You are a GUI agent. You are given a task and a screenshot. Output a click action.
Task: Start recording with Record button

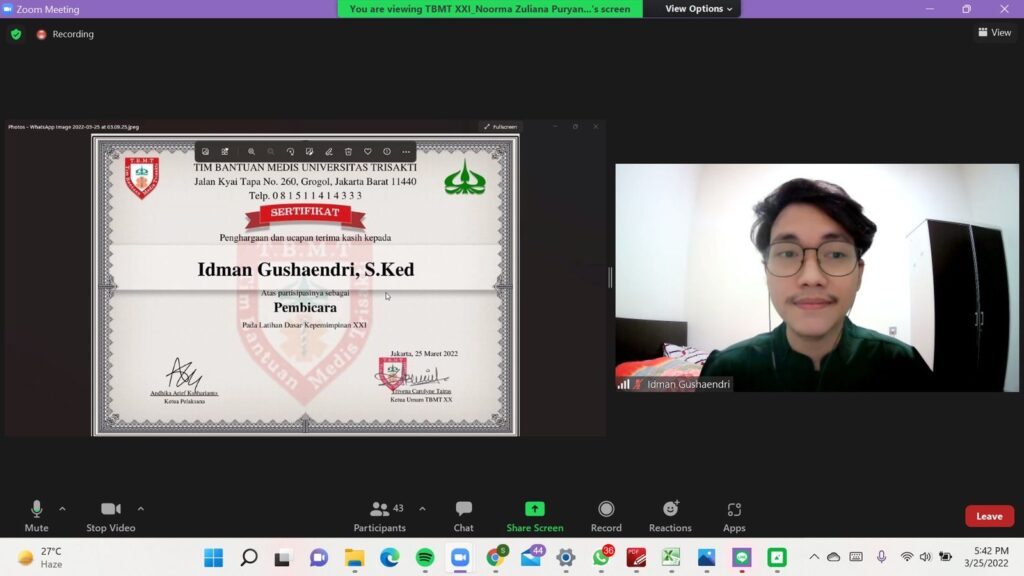[606, 515]
